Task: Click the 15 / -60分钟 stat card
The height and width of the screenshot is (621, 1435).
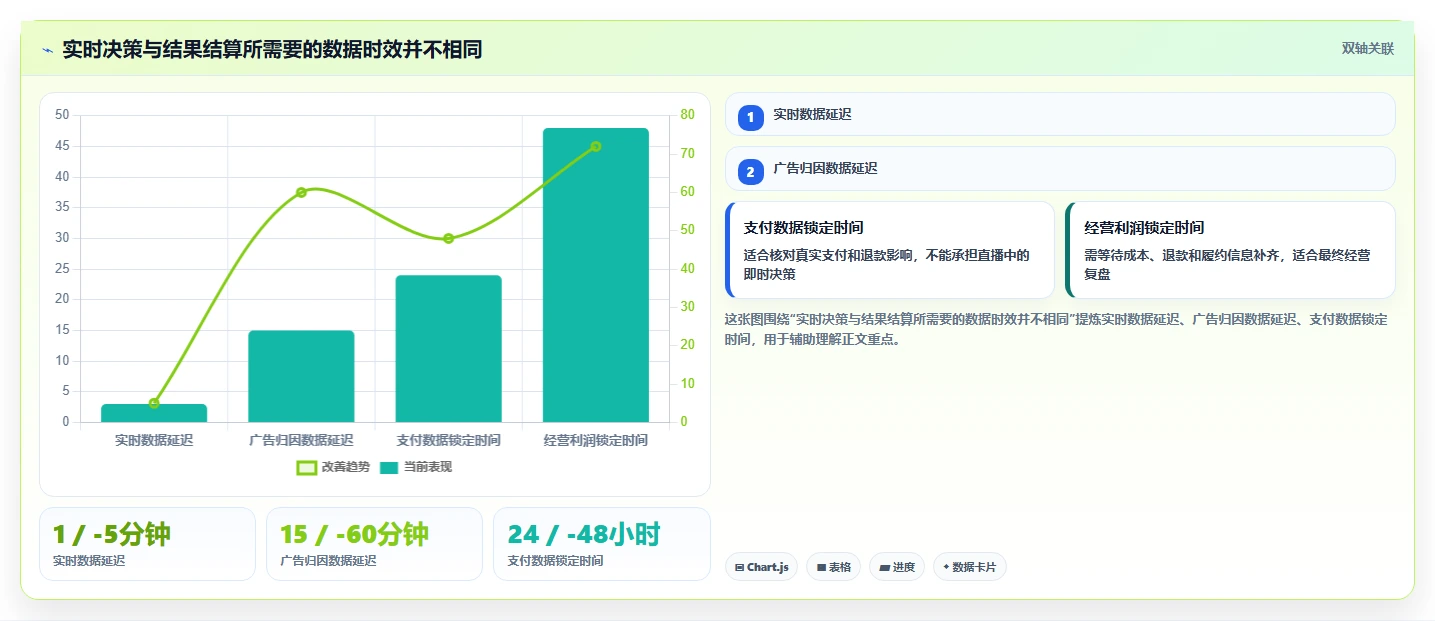Action: pos(374,544)
